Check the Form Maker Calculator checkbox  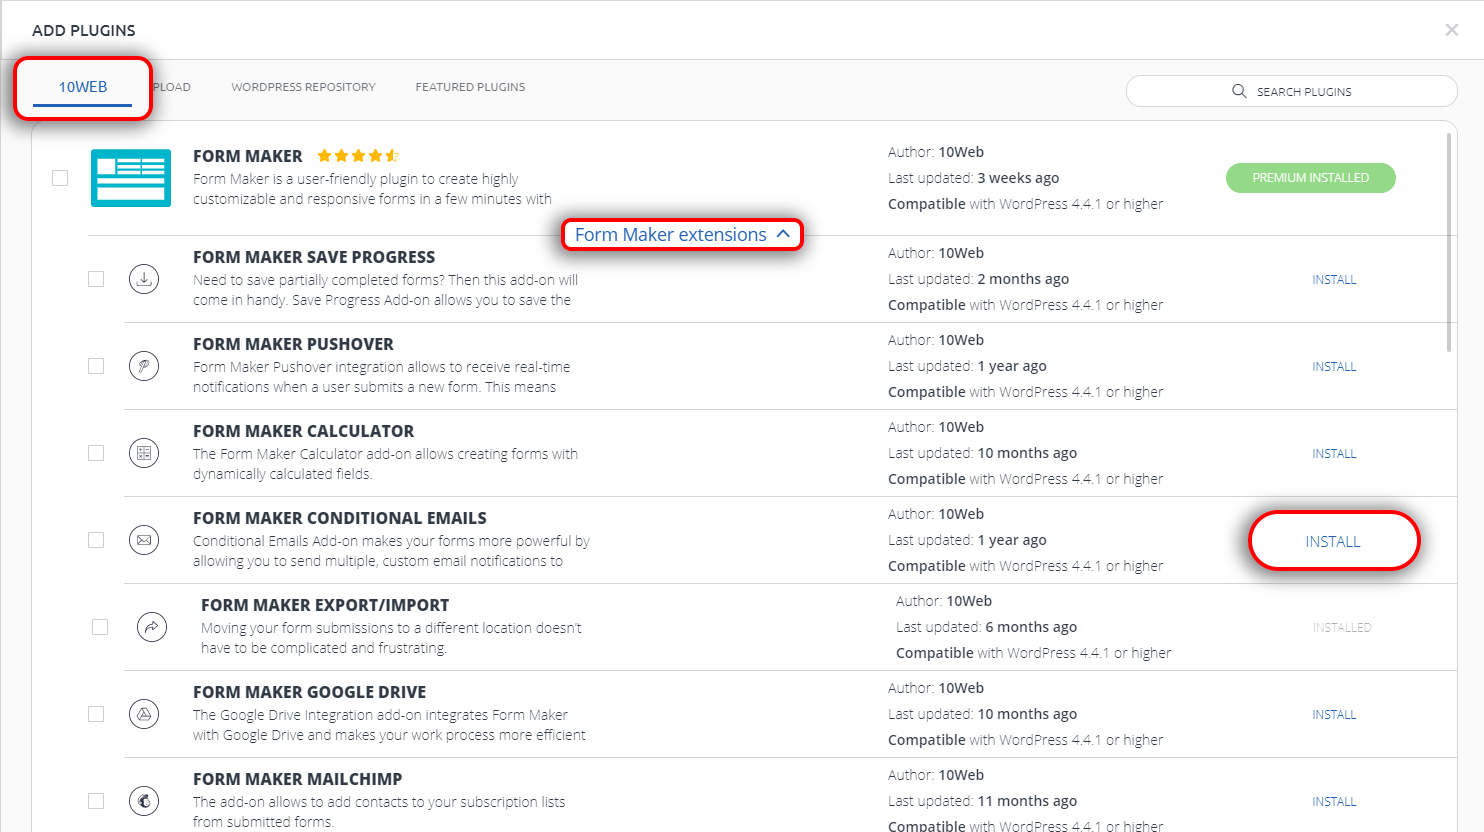[96, 453]
